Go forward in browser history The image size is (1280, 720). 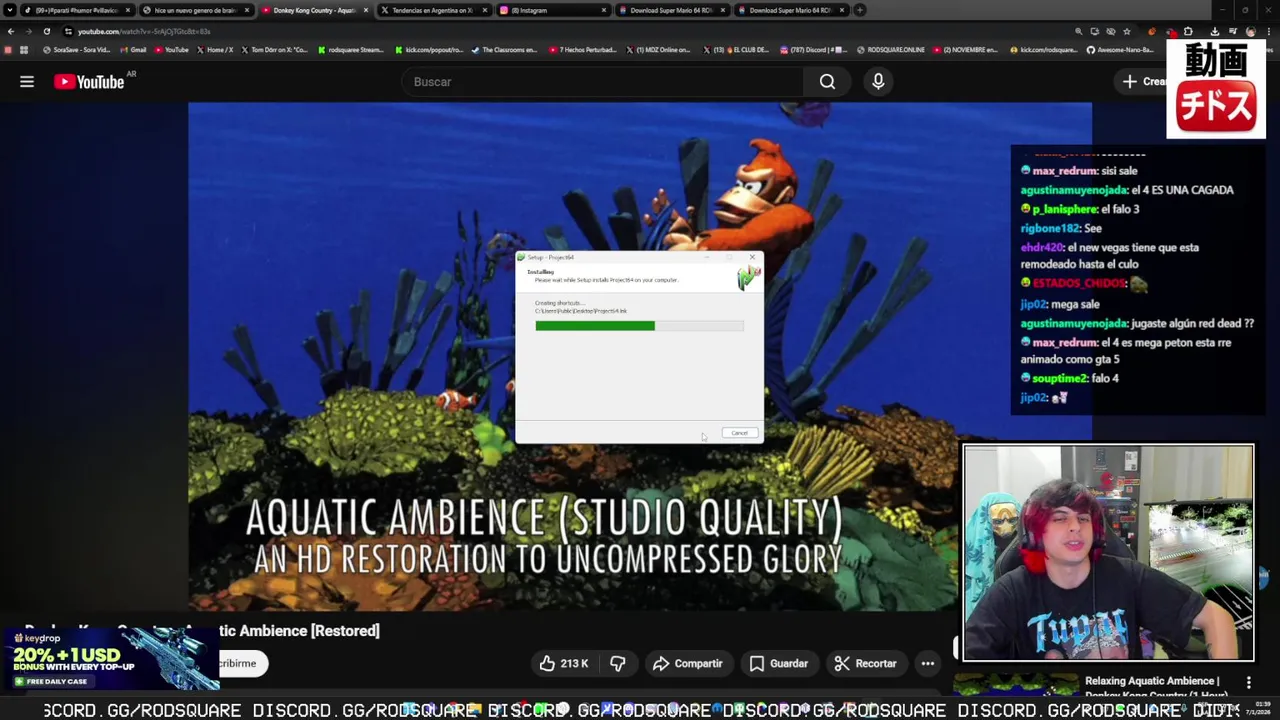click(x=28, y=31)
